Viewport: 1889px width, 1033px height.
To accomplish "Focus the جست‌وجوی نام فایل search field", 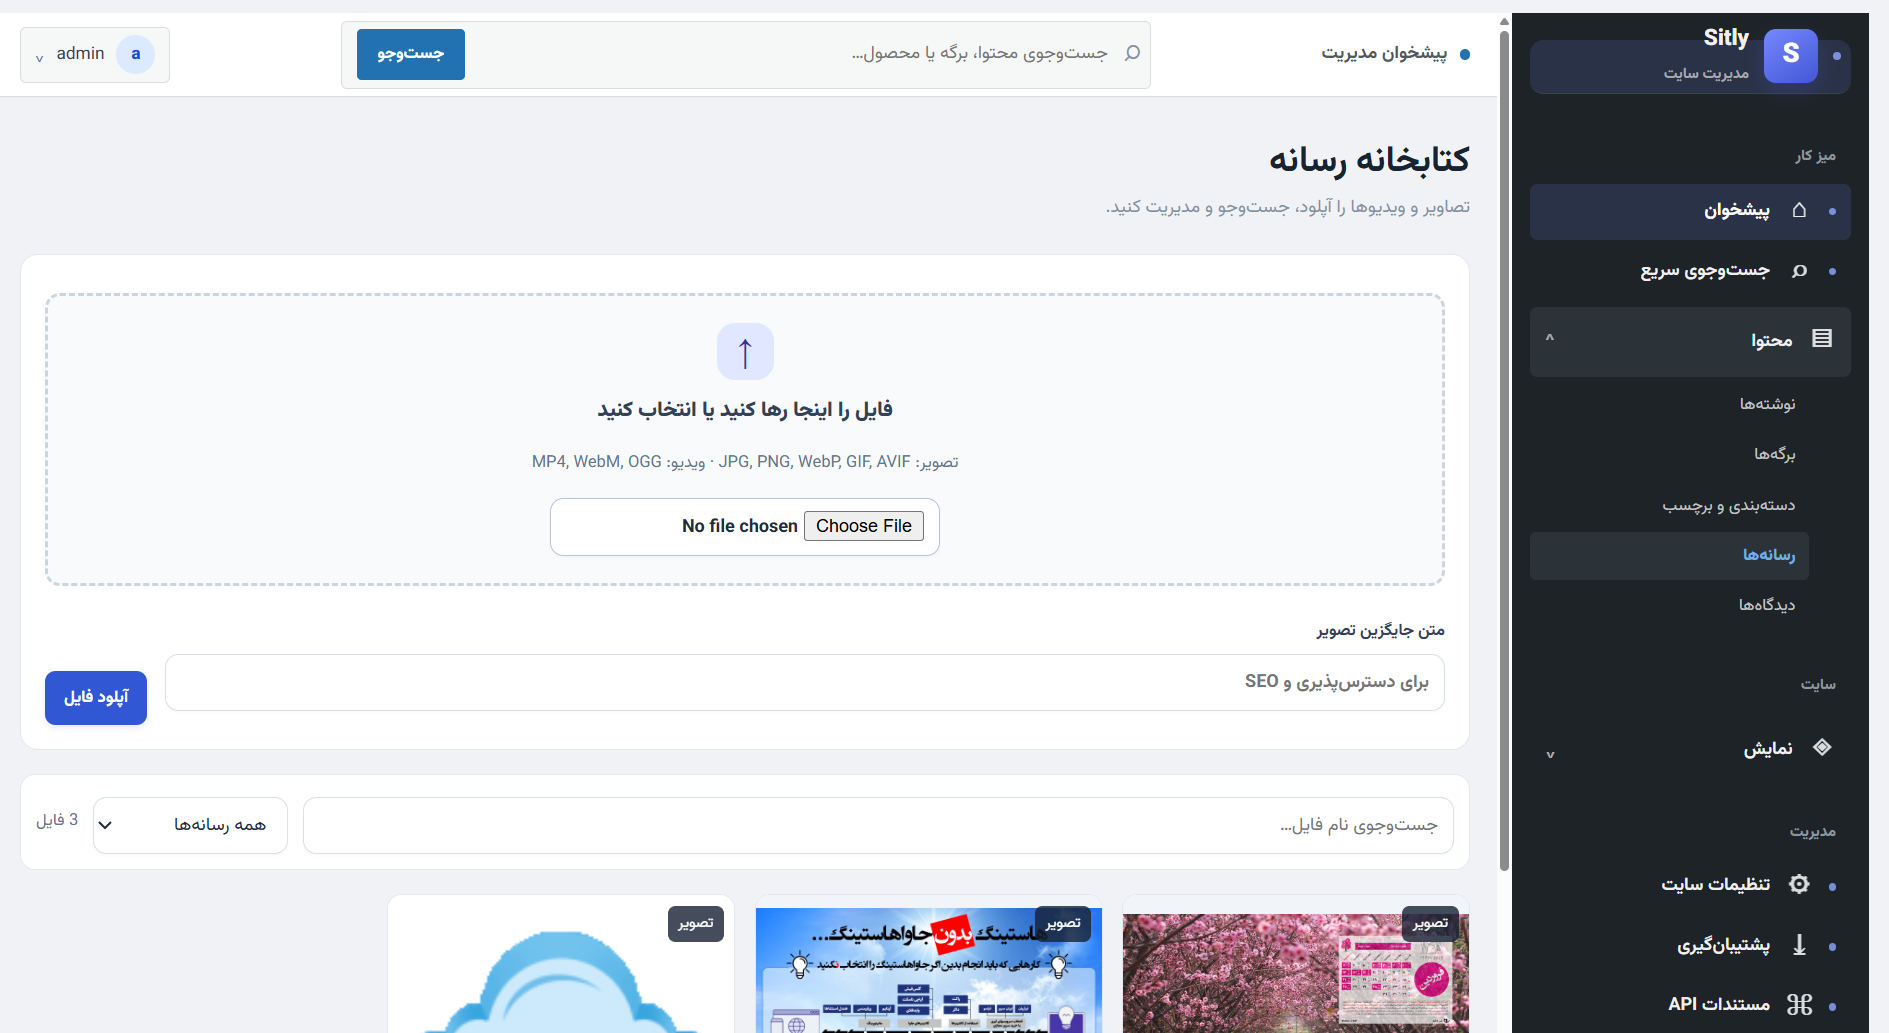I will 878,825.
